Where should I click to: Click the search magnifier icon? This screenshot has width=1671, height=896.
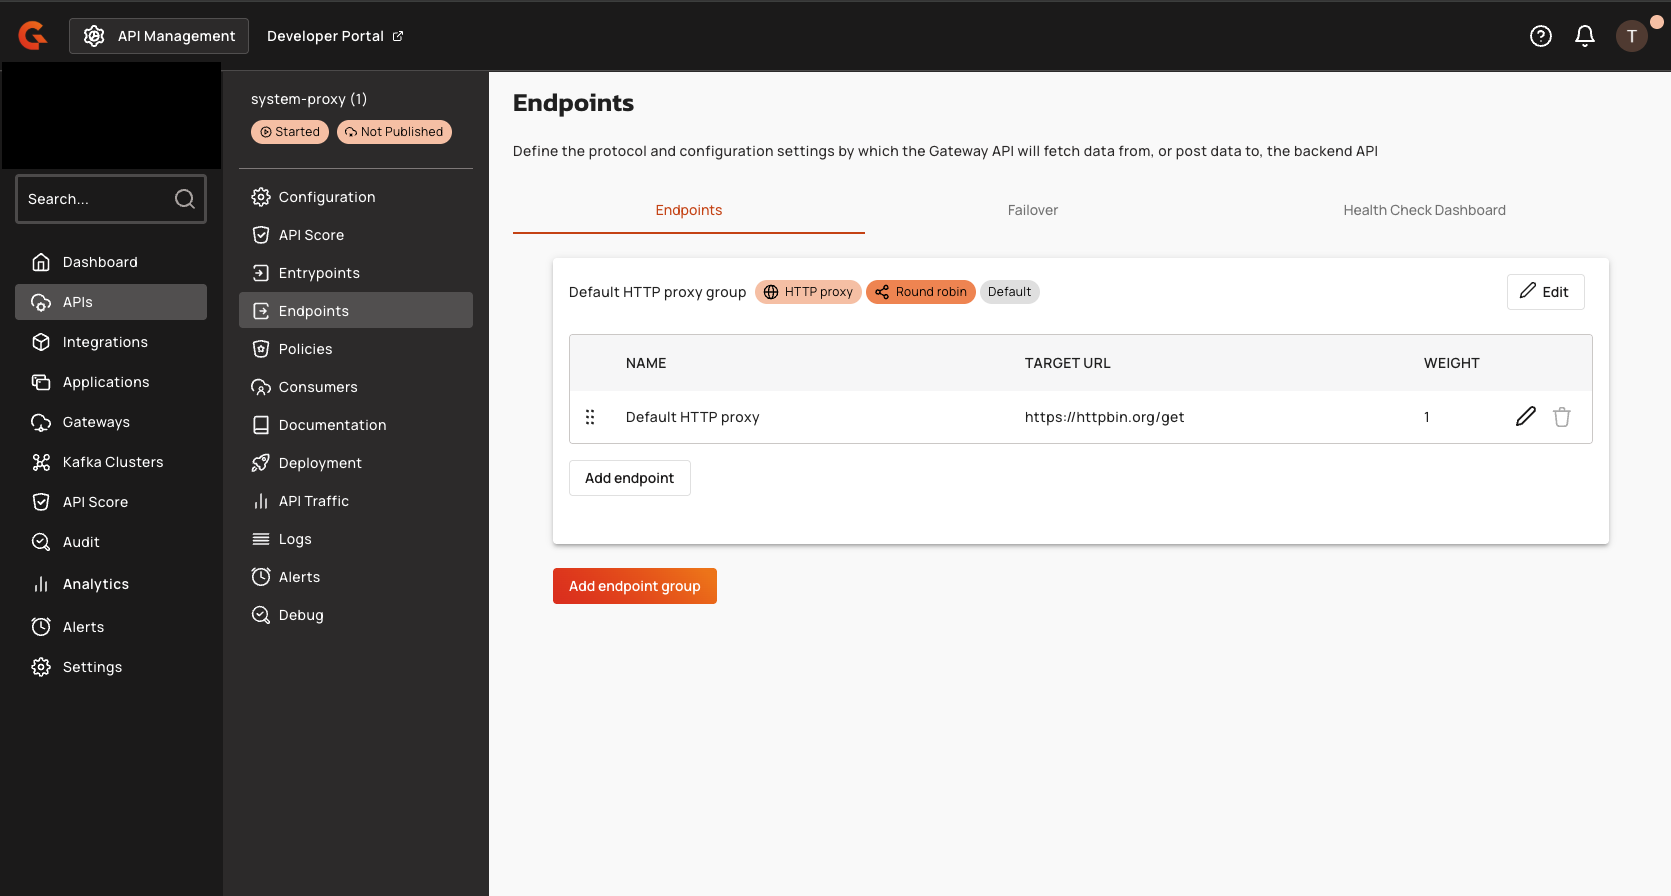point(185,199)
